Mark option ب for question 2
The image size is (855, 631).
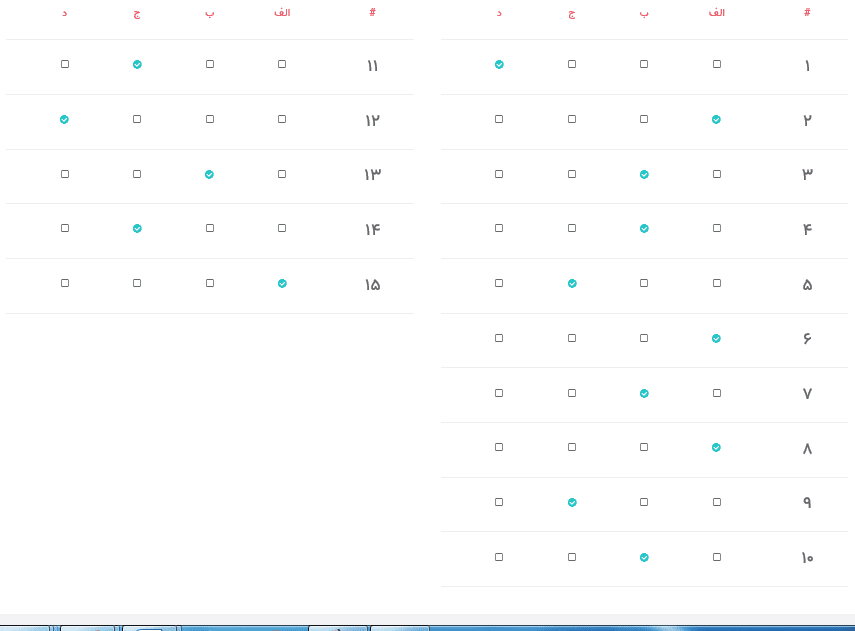click(x=644, y=119)
